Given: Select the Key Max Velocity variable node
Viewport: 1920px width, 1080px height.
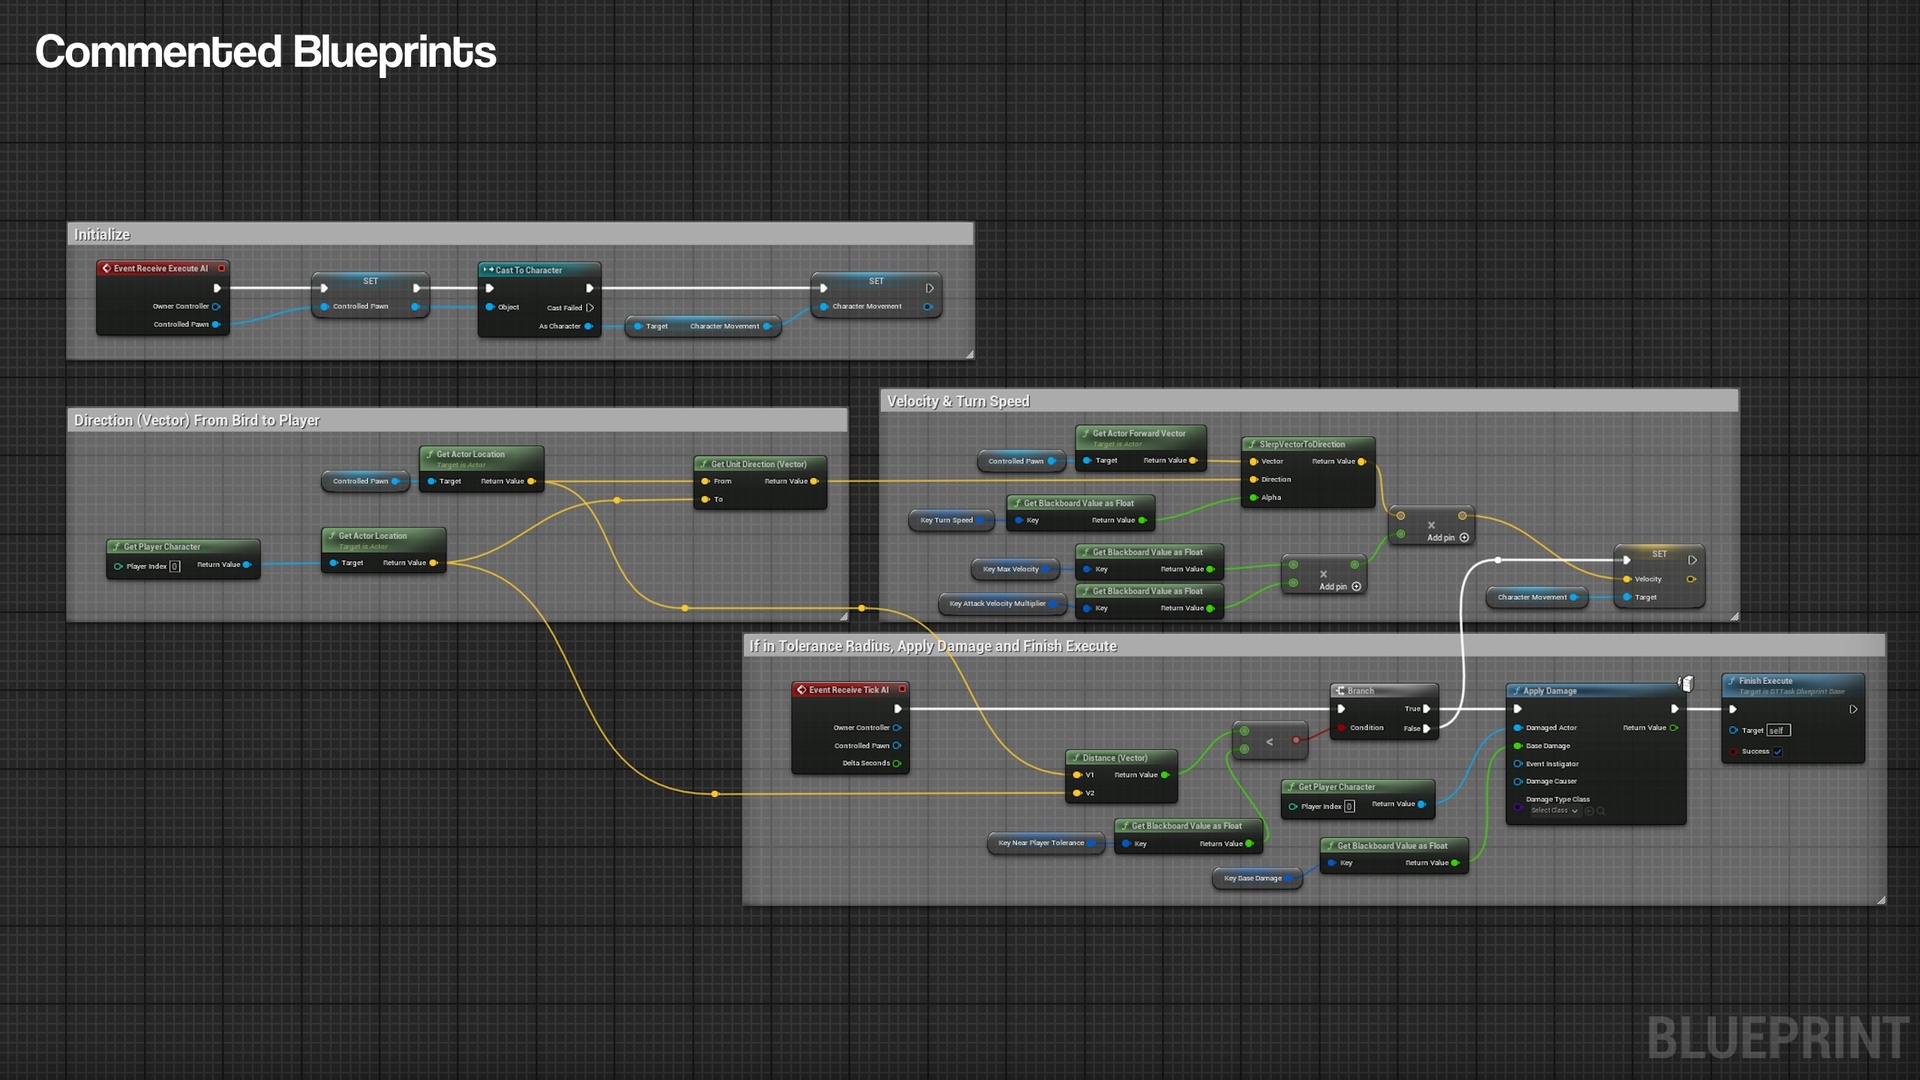Looking at the screenshot, I should (x=1015, y=569).
